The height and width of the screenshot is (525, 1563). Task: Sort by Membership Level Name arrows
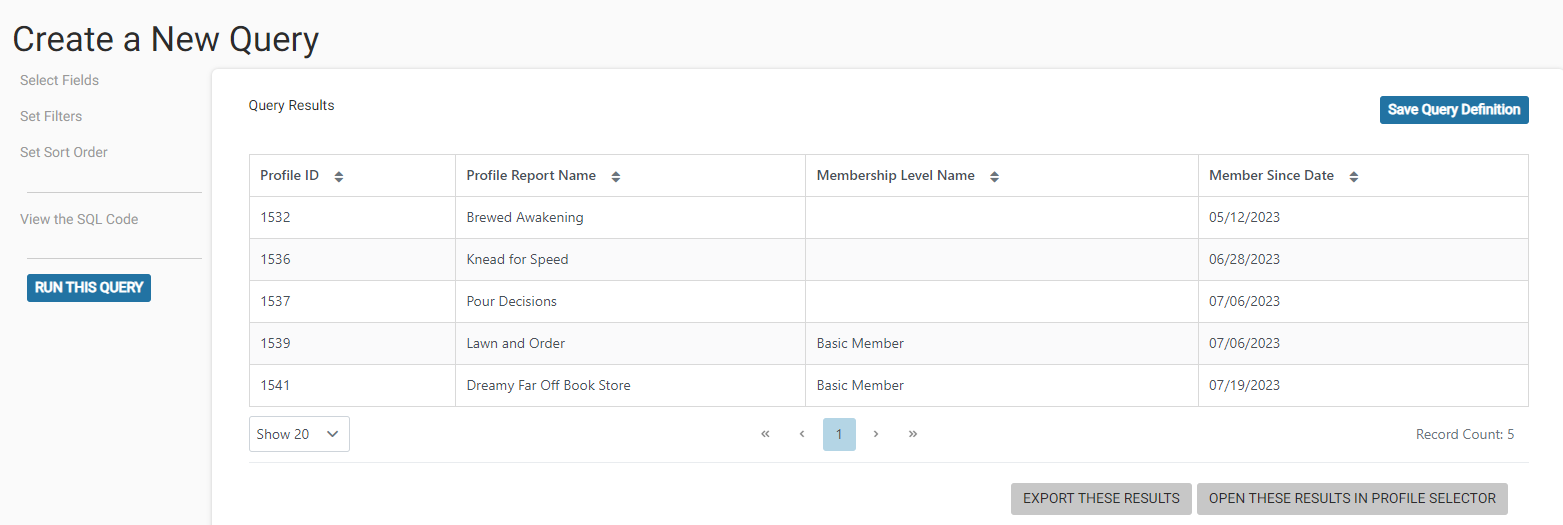tap(995, 176)
